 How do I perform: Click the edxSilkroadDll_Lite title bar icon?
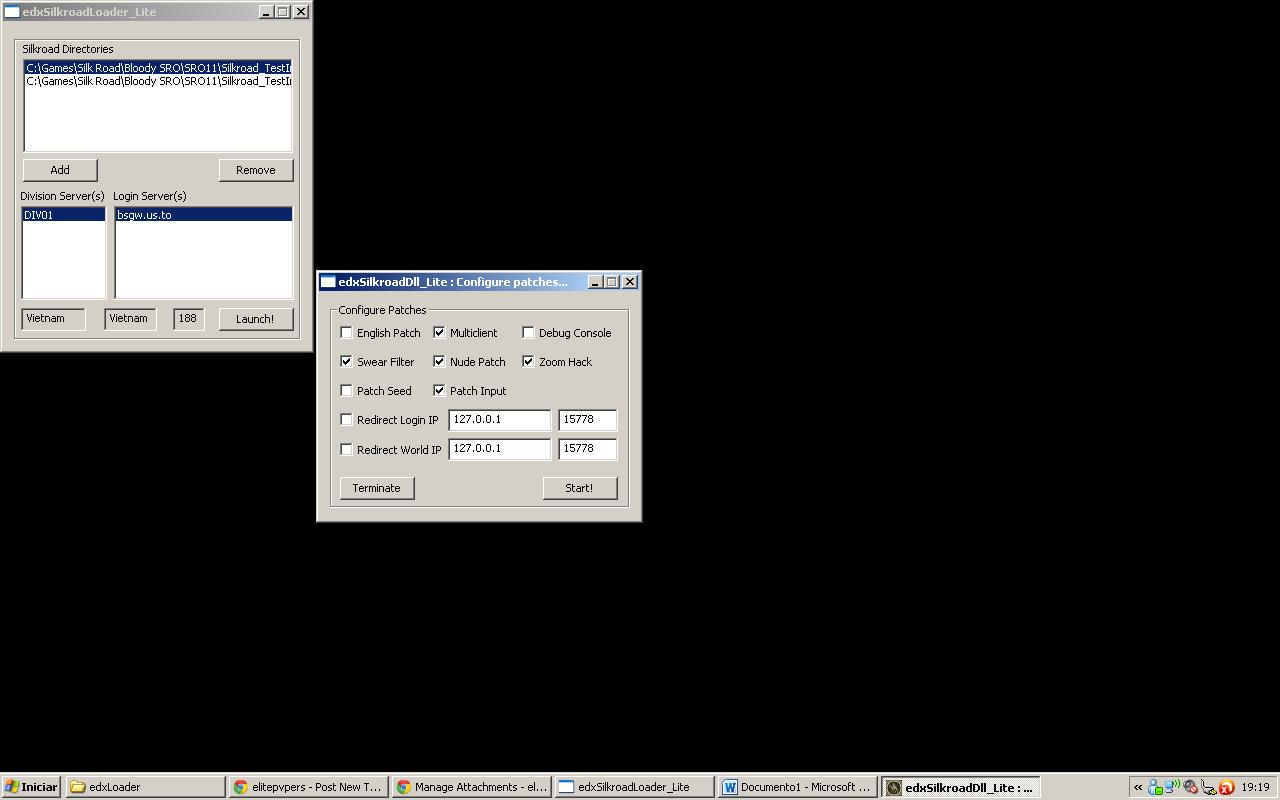pos(328,282)
